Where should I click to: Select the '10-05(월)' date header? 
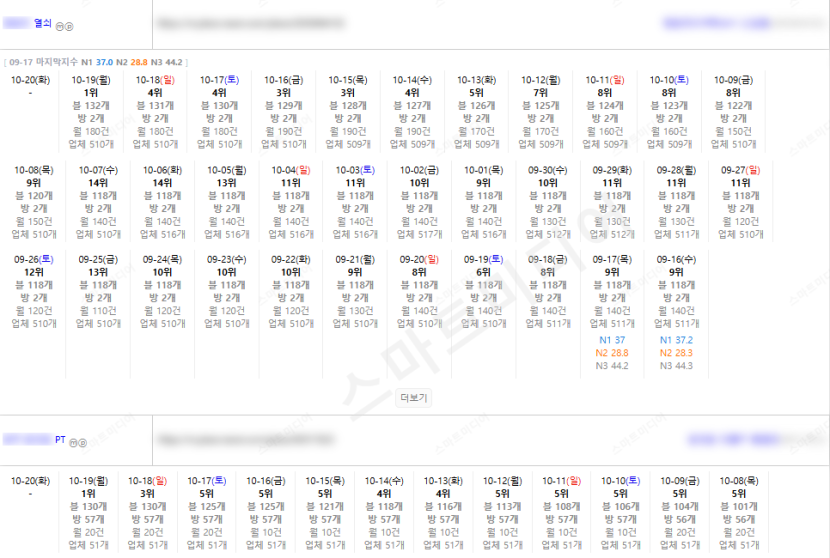coord(227,170)
